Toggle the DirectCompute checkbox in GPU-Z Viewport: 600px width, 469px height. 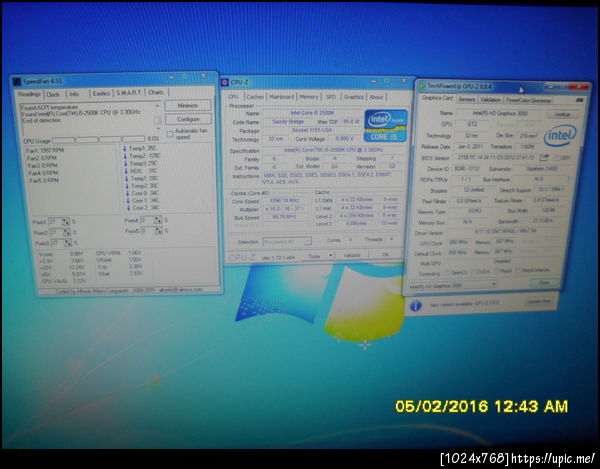(x=518, y=270)
